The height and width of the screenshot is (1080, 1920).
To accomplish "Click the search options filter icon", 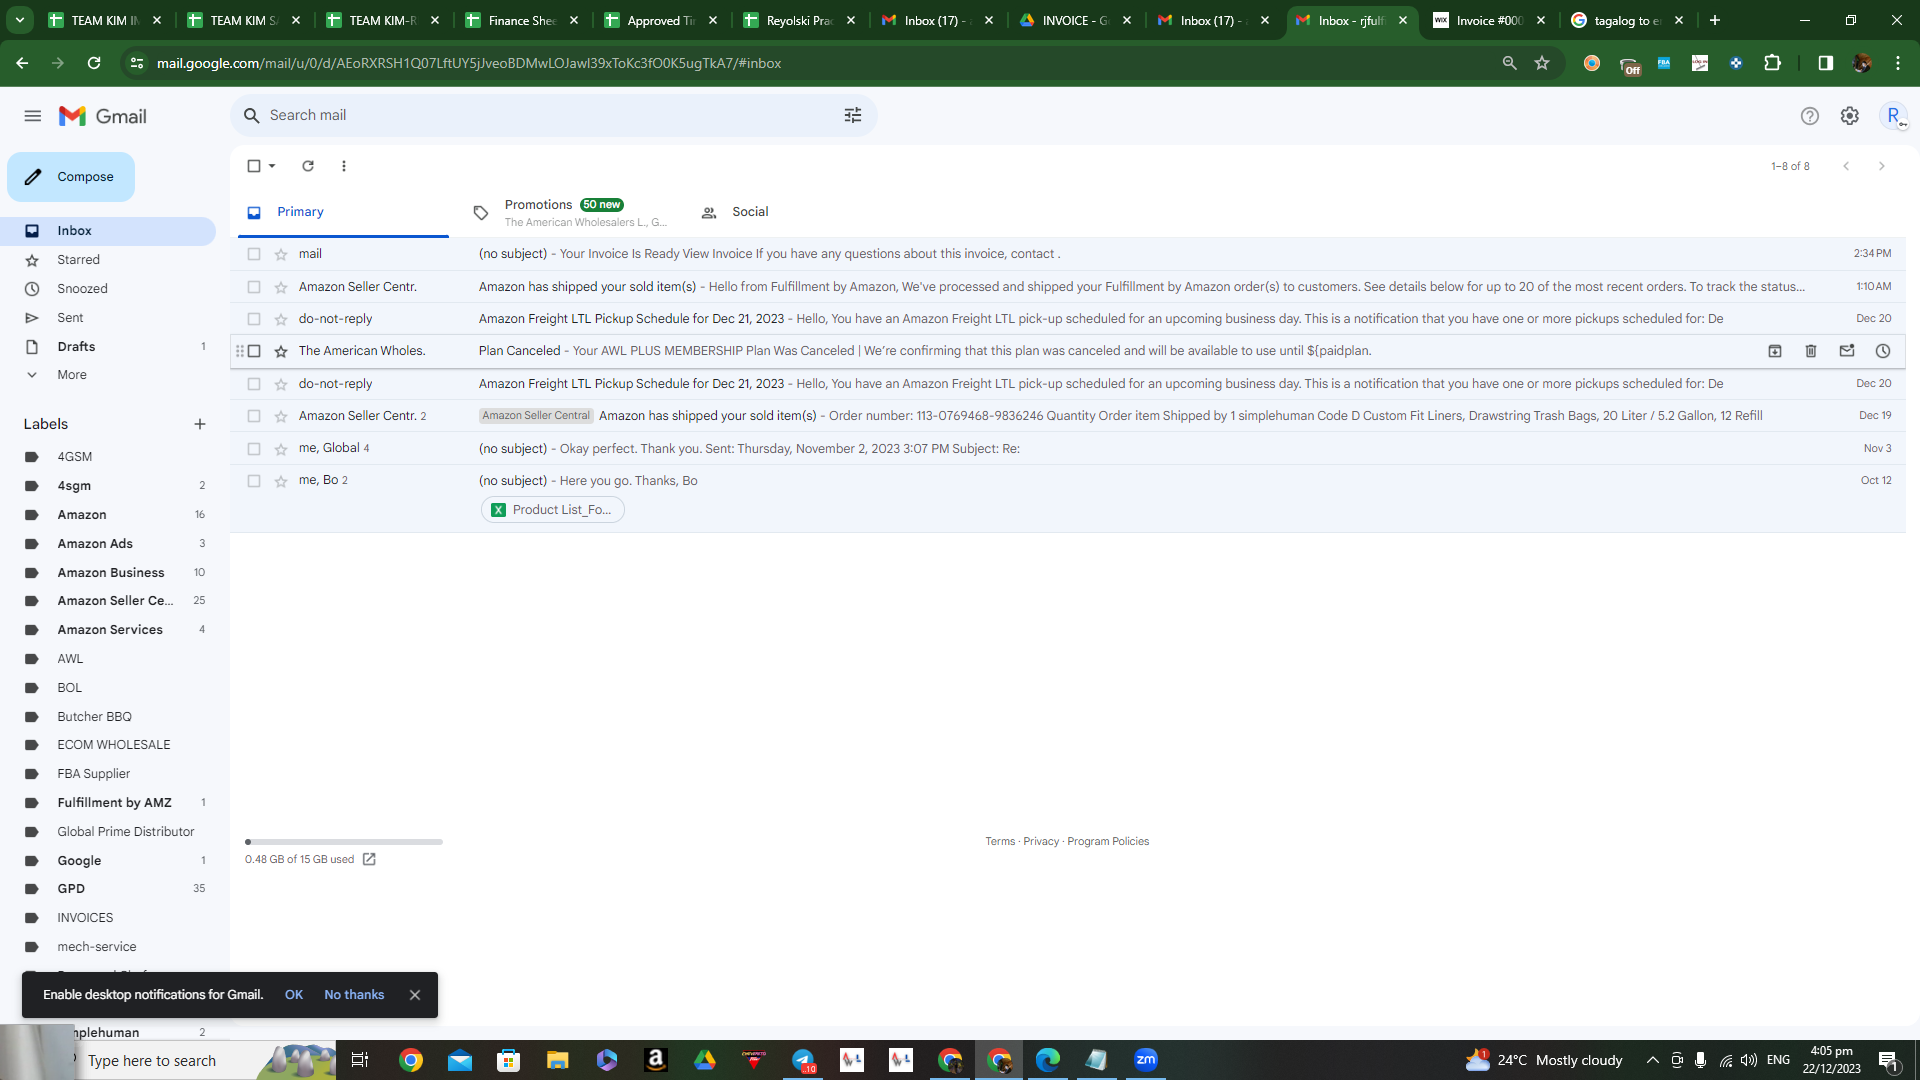I will point(853,116).
